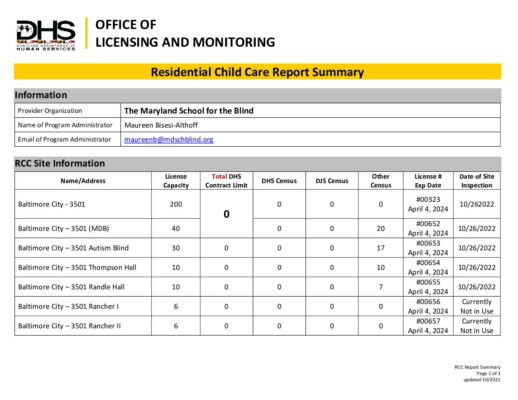Click the 'Information' section header

point(257,95)
